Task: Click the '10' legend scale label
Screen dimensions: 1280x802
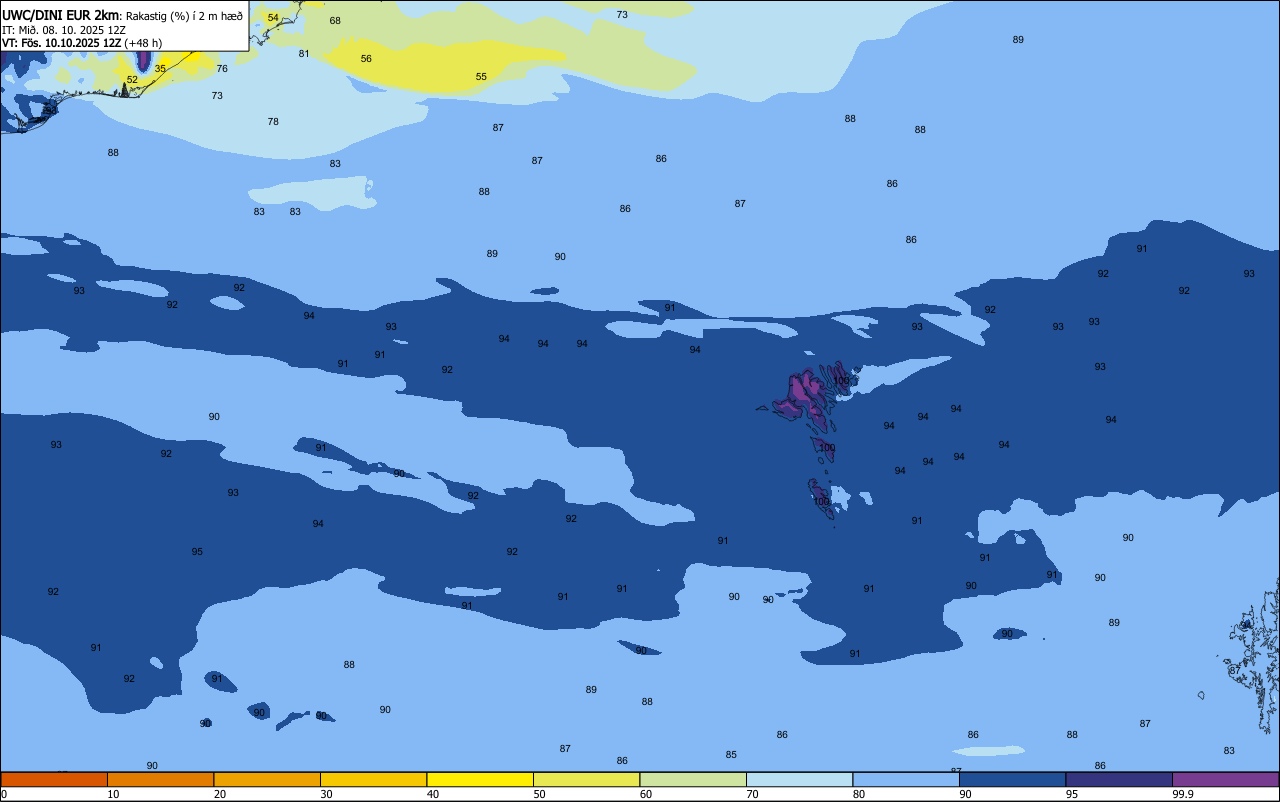Action: click(x=113, y=794)
